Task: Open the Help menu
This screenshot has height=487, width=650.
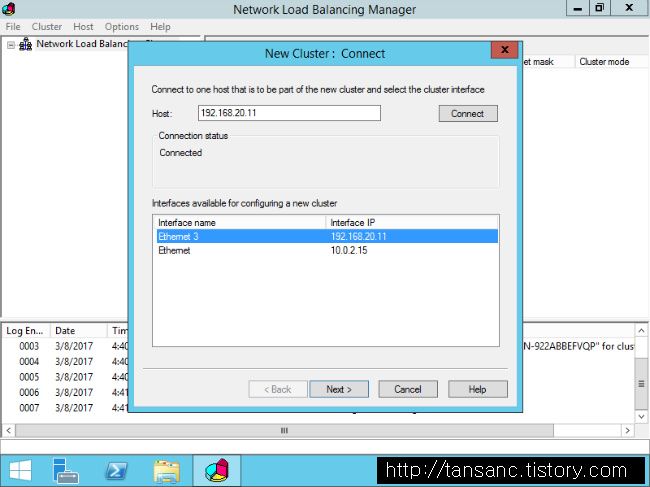Action: pyautogui.click(x=160, y=27)
